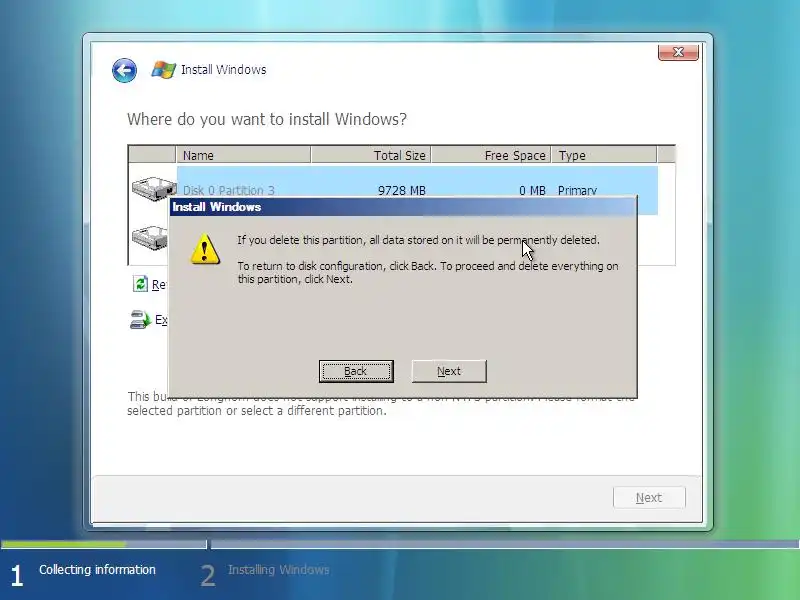Click the disabled Next button of the wizard
The width and height of the screenshot is (800, 600).
click(x=649, y=497)
